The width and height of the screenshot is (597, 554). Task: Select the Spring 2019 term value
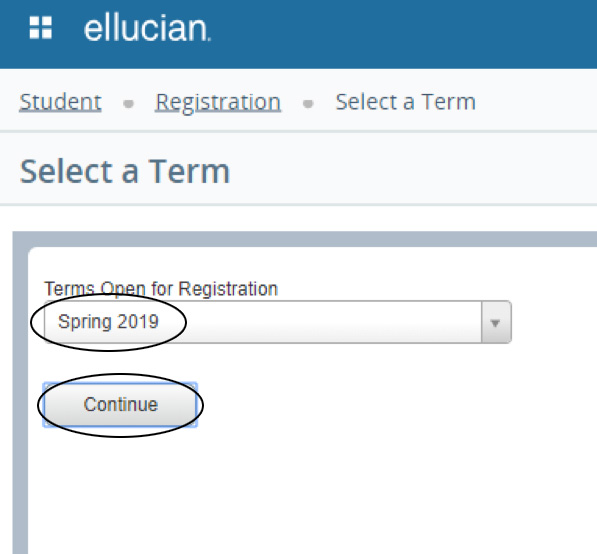tap(108, 322)
